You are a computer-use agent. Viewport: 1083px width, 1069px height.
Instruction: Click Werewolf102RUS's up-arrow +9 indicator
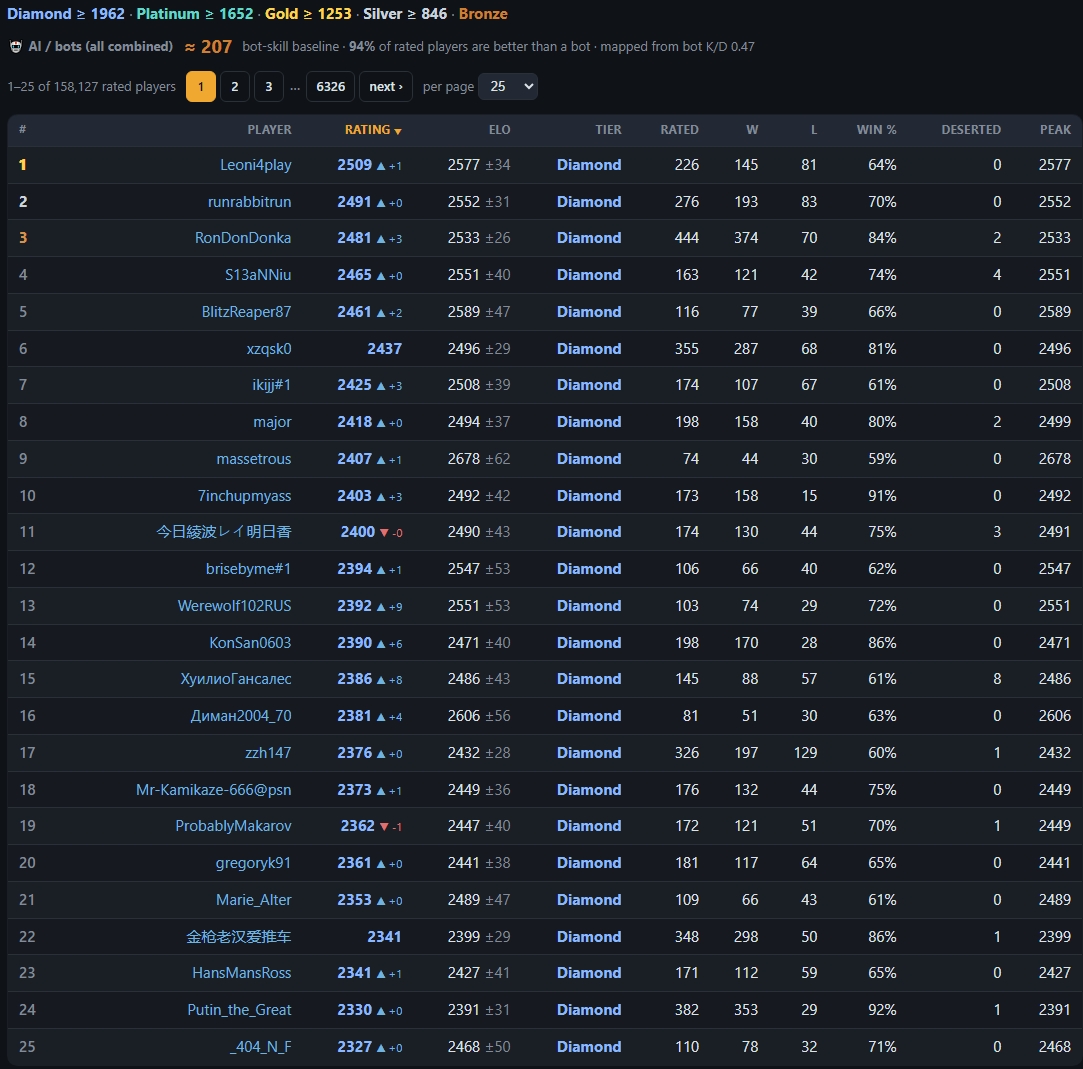(x=389, y=606)
